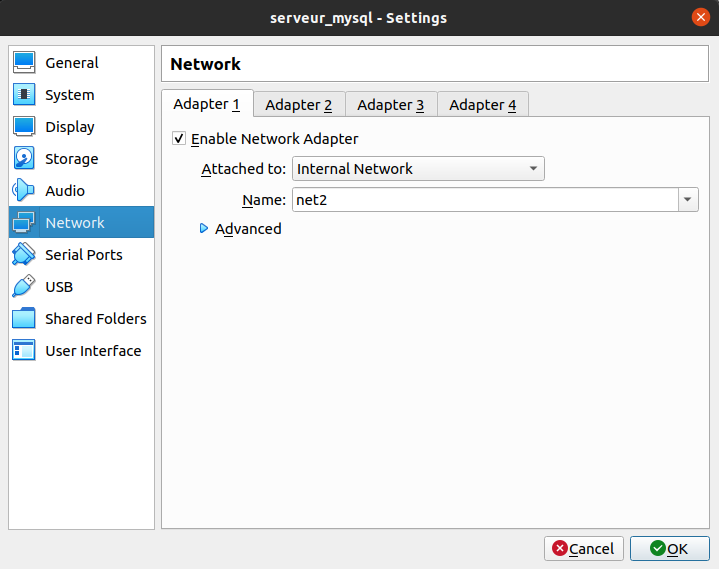Open the General settings icon
The height and width of the screenshot is (569, 719).
[25, 63]
